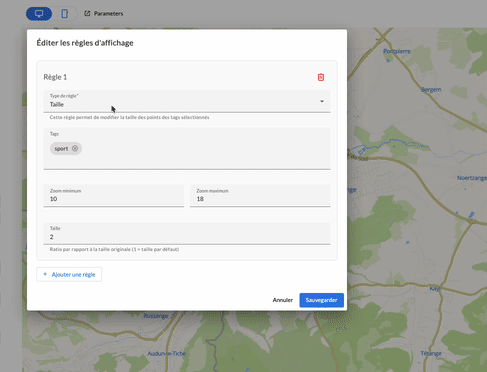The image size is (487, 372).
Task: Save the rules with Sauvegarder
Action: pos(321,300)
